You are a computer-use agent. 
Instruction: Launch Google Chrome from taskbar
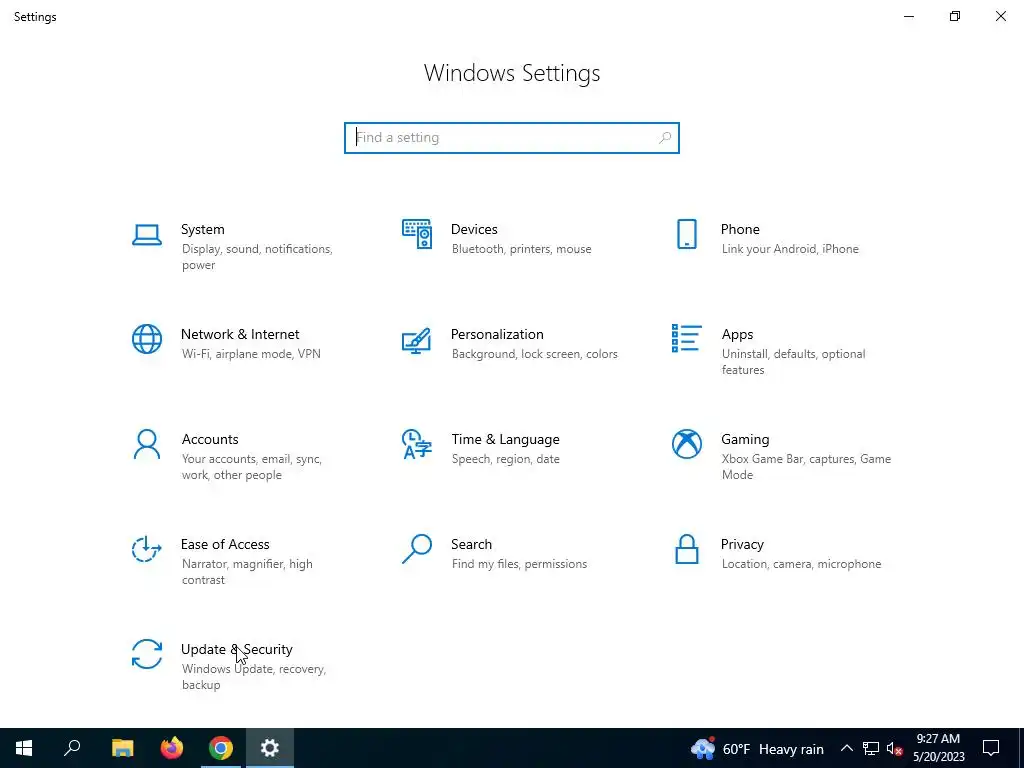[221, 748]
